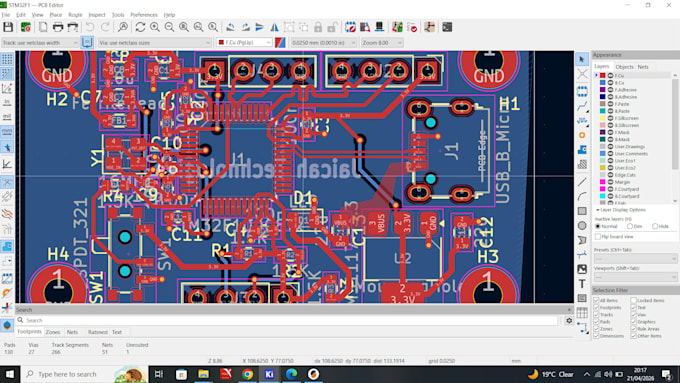Lock the selected items
The width and height of the screenshot is (680, 383).
point(318,27)
